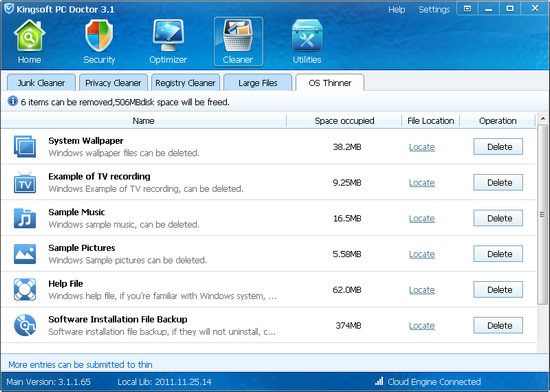Click the 374MB size value

348,326
